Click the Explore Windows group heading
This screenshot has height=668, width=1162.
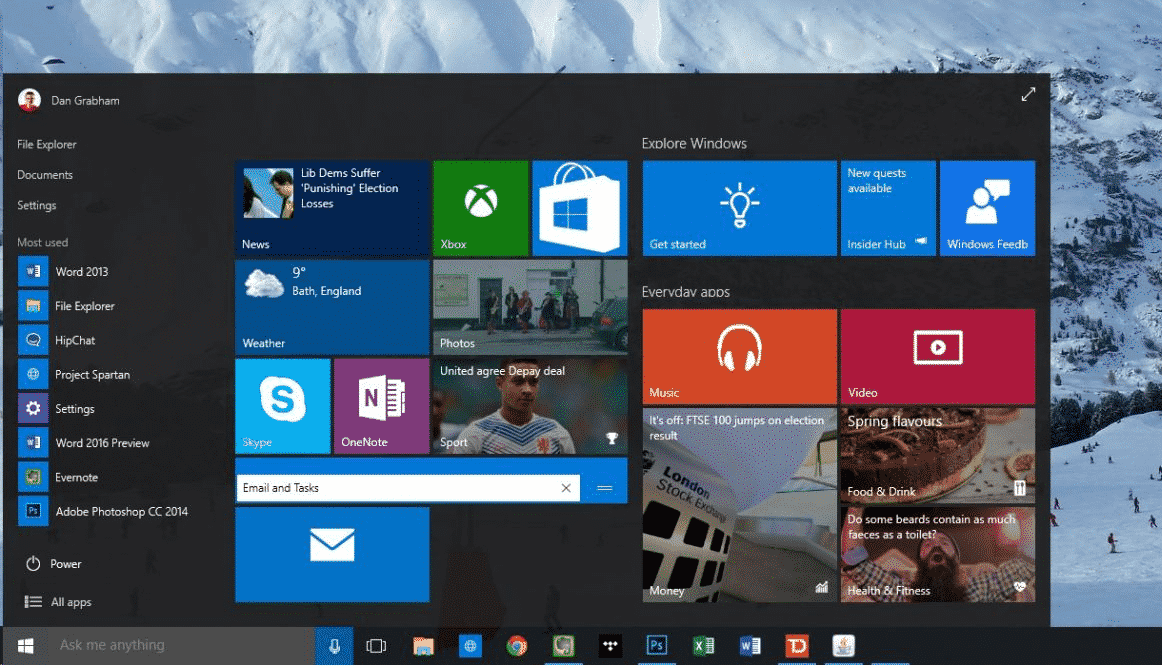tap(694, 143)
